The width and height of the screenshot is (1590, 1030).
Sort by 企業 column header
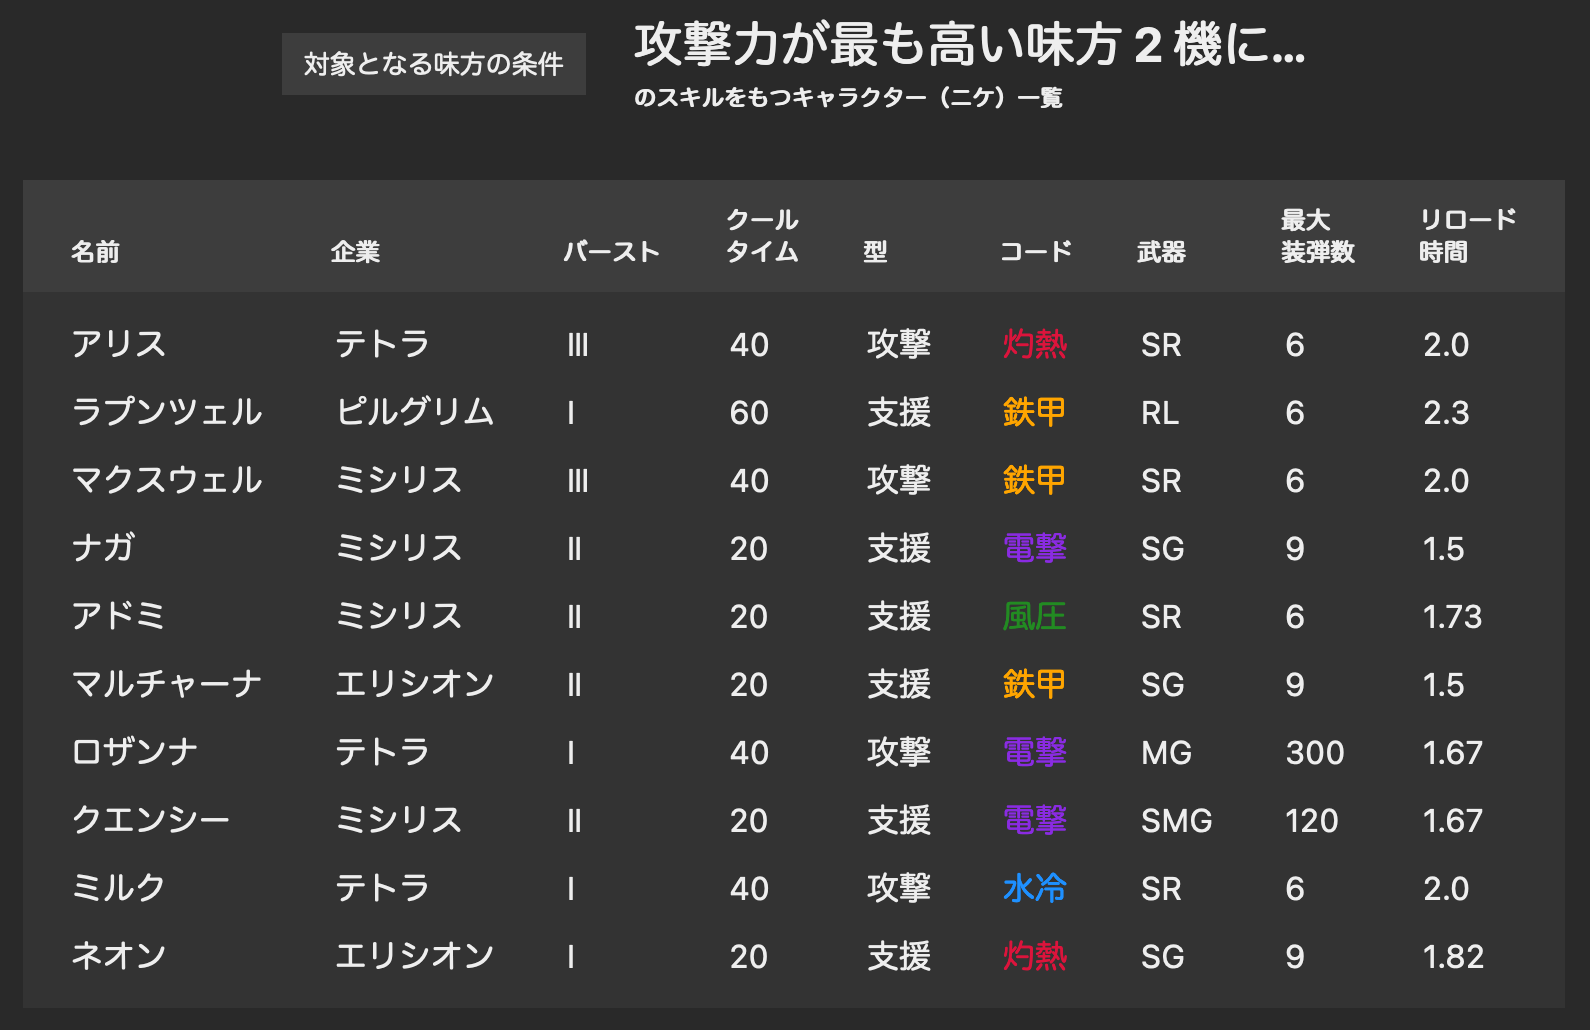(355, 252)
